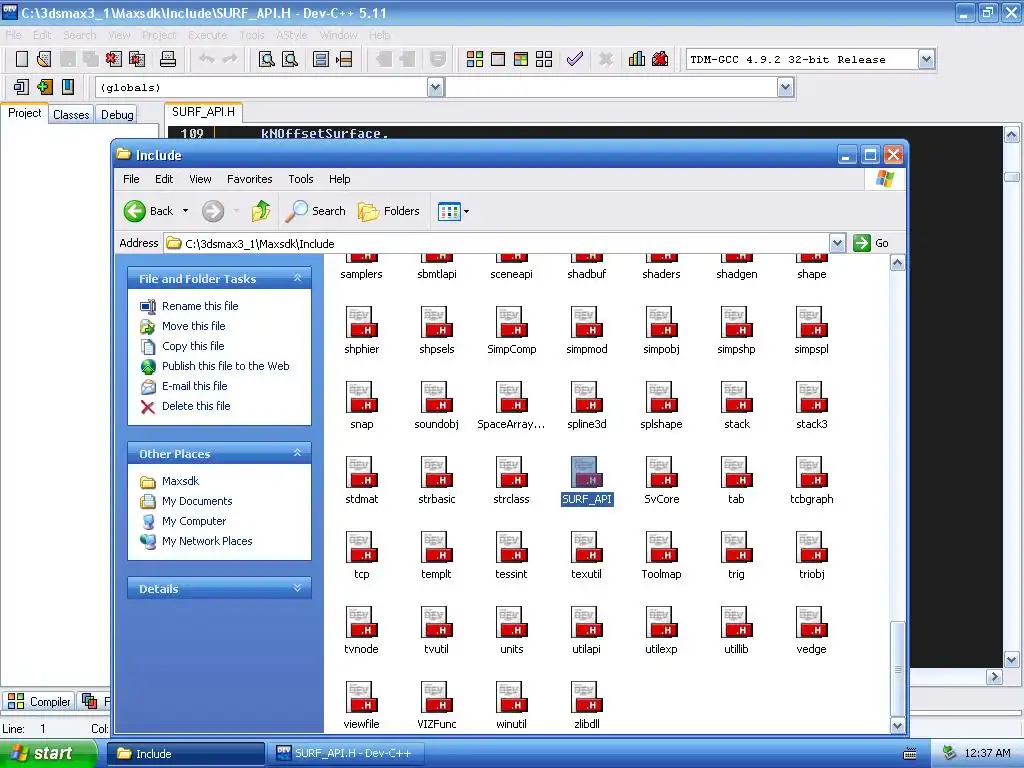
Task: Select the simpobj header file
Action: pyautogui.click(x=661, y=330)
